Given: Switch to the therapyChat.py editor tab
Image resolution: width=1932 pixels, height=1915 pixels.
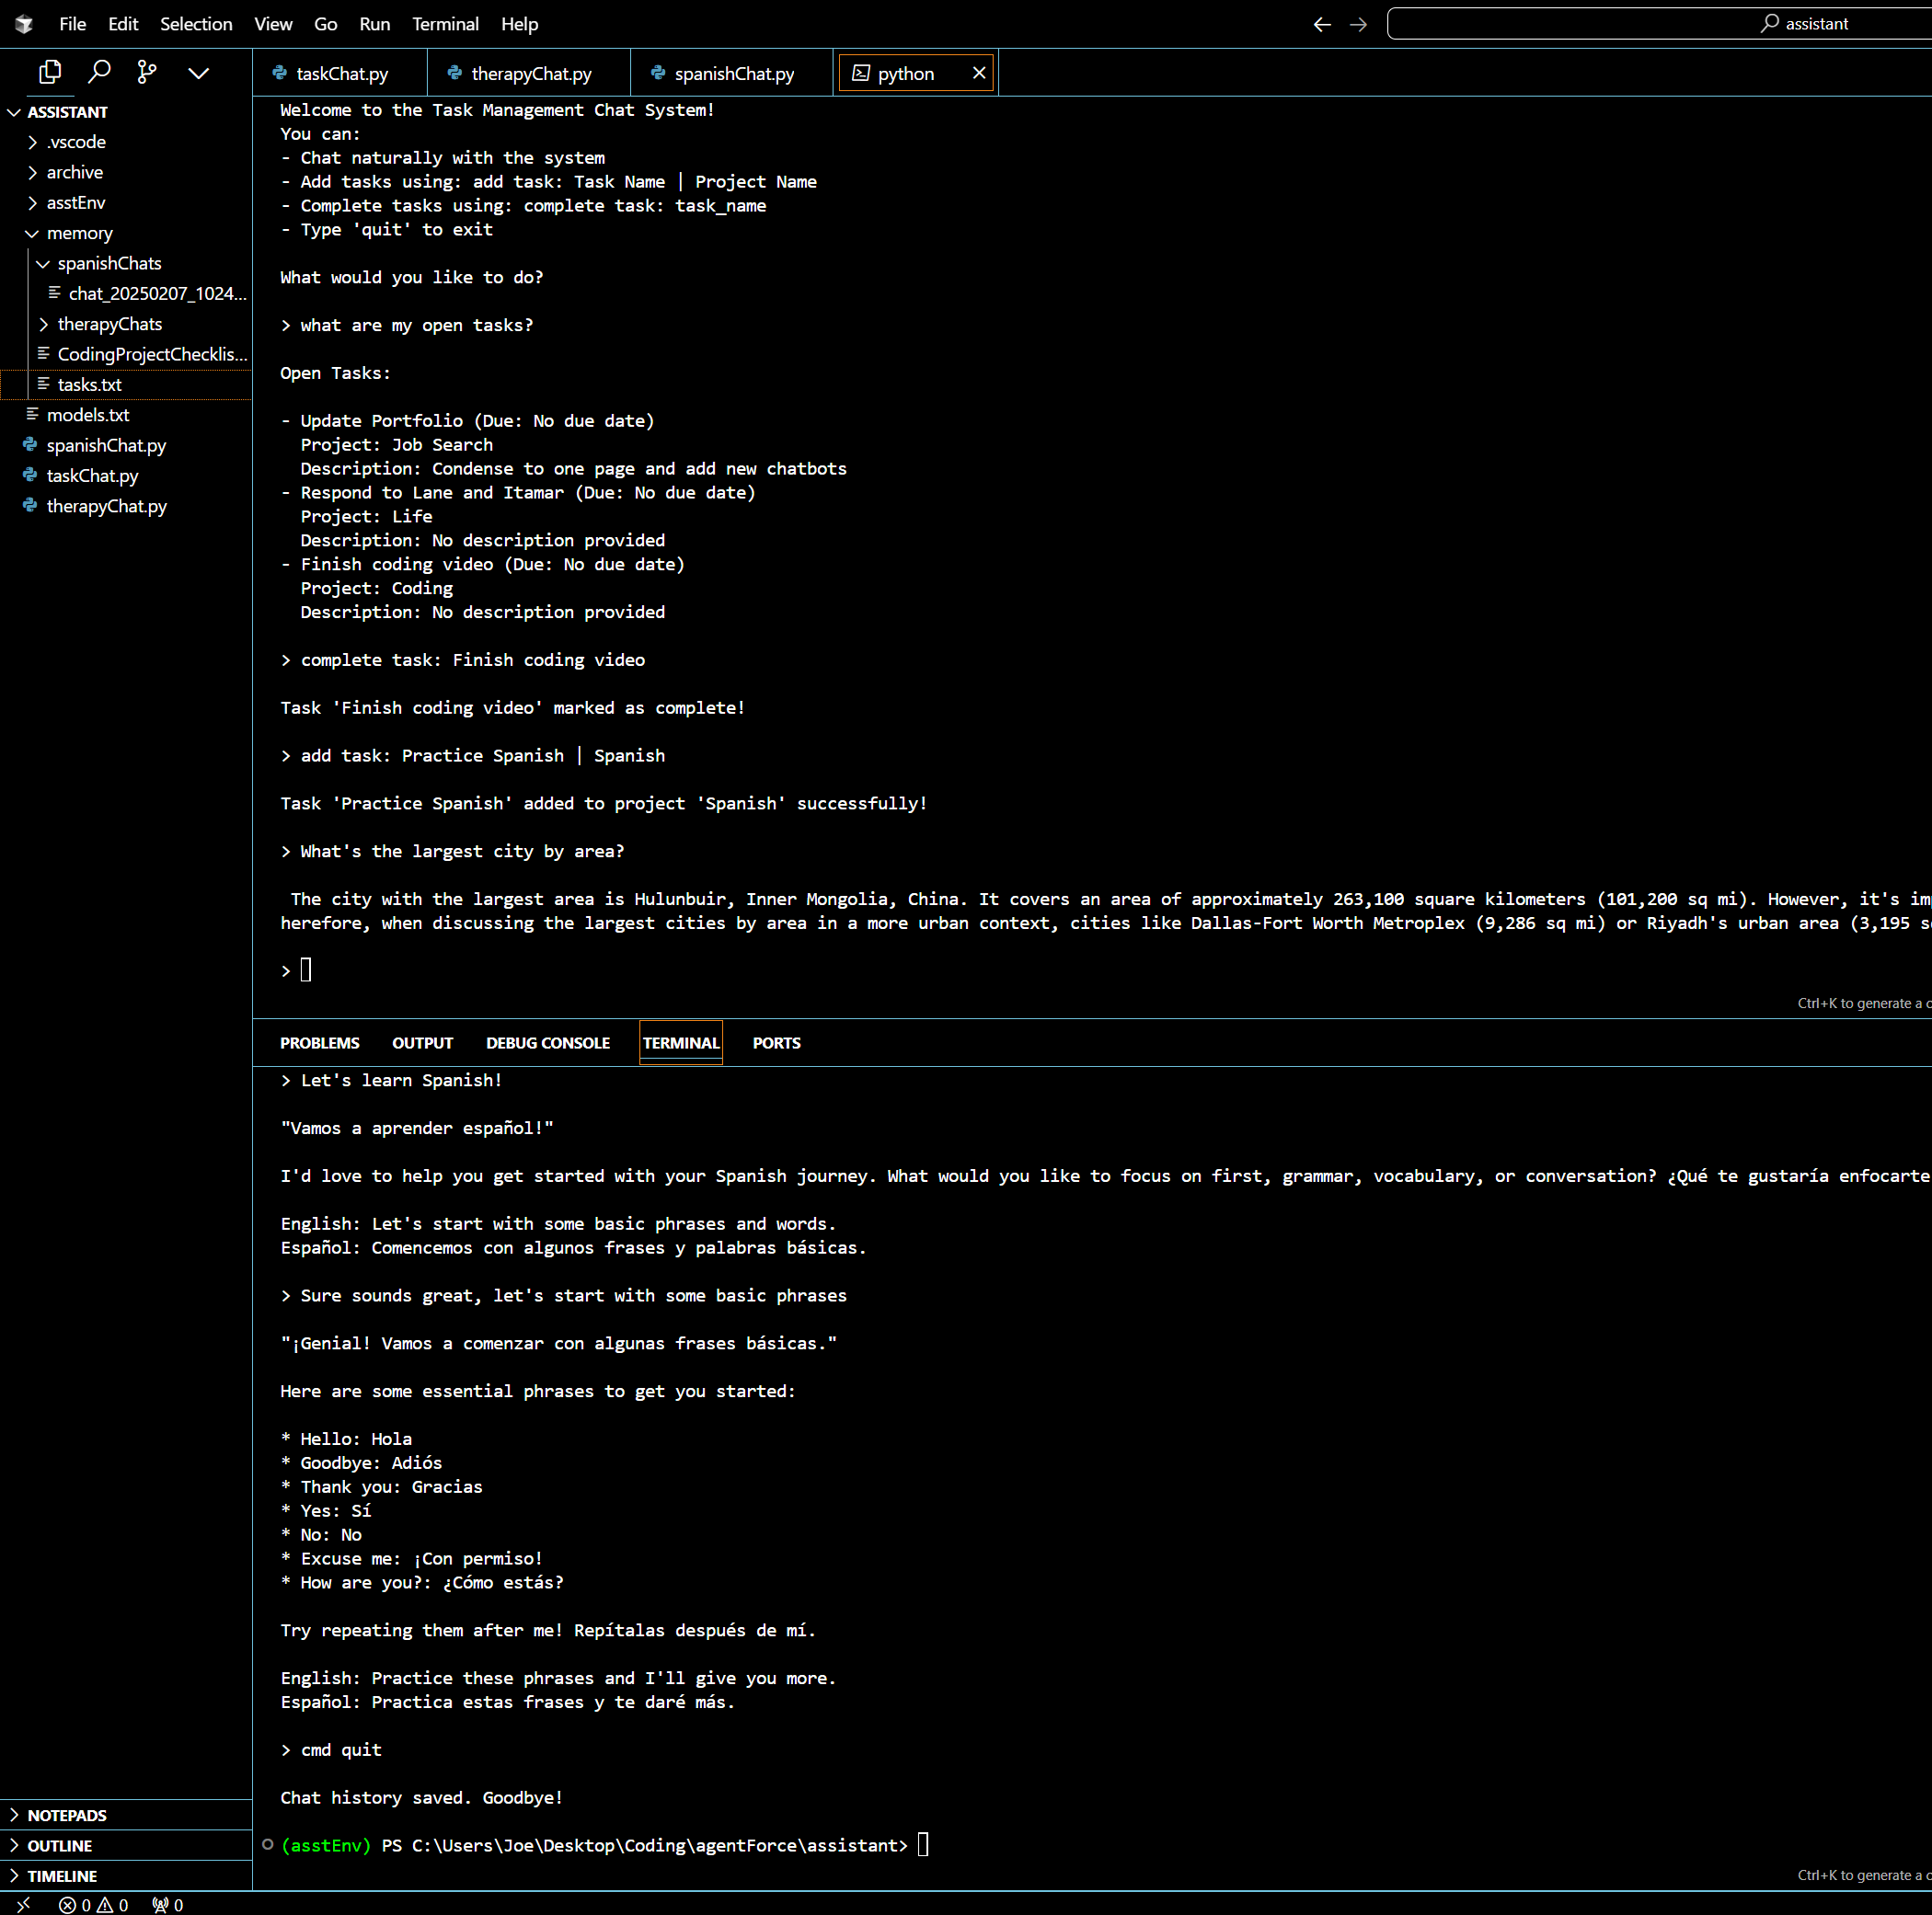Looking at the screenshot, I should tap(530, 73).
